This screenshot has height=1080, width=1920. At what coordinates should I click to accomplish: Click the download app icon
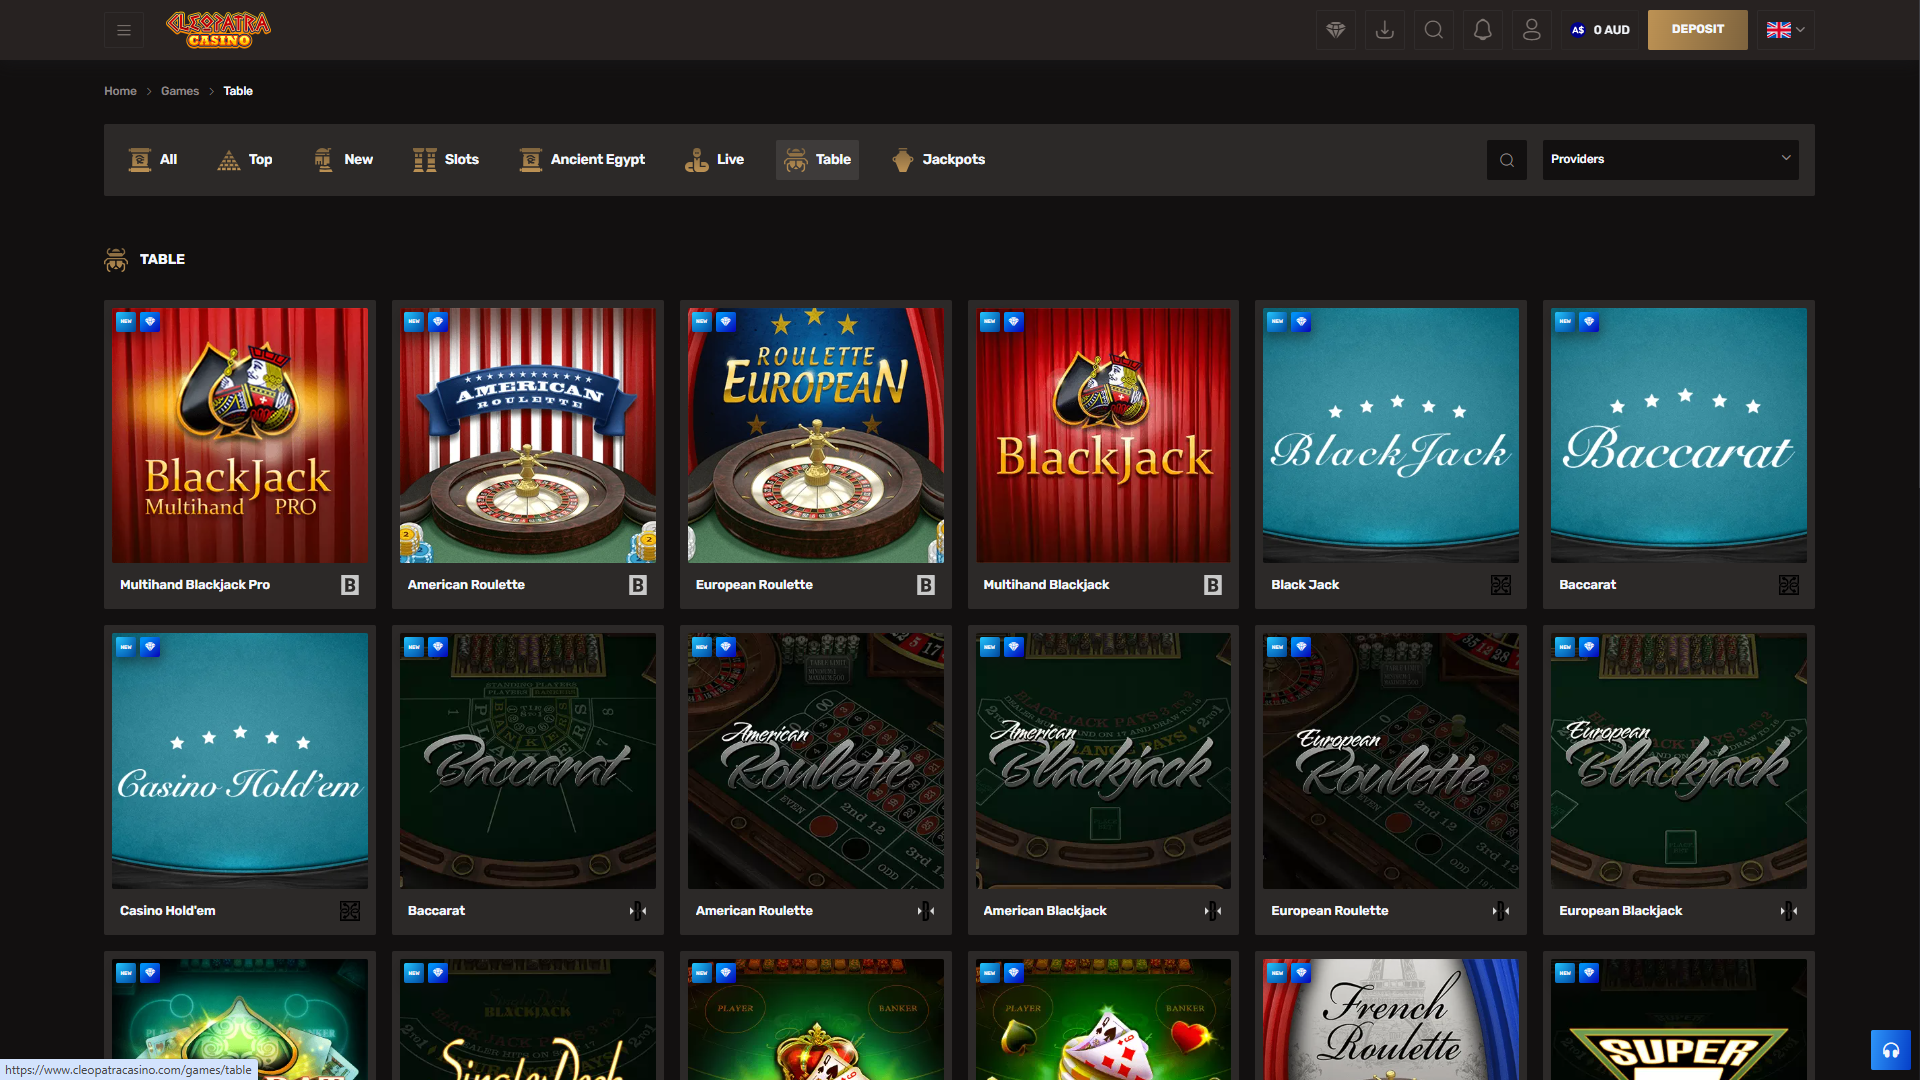point(1384,30)
